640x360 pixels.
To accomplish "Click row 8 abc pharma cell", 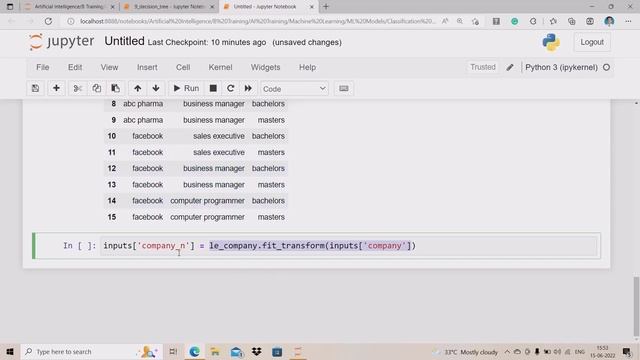I will 143,104.
